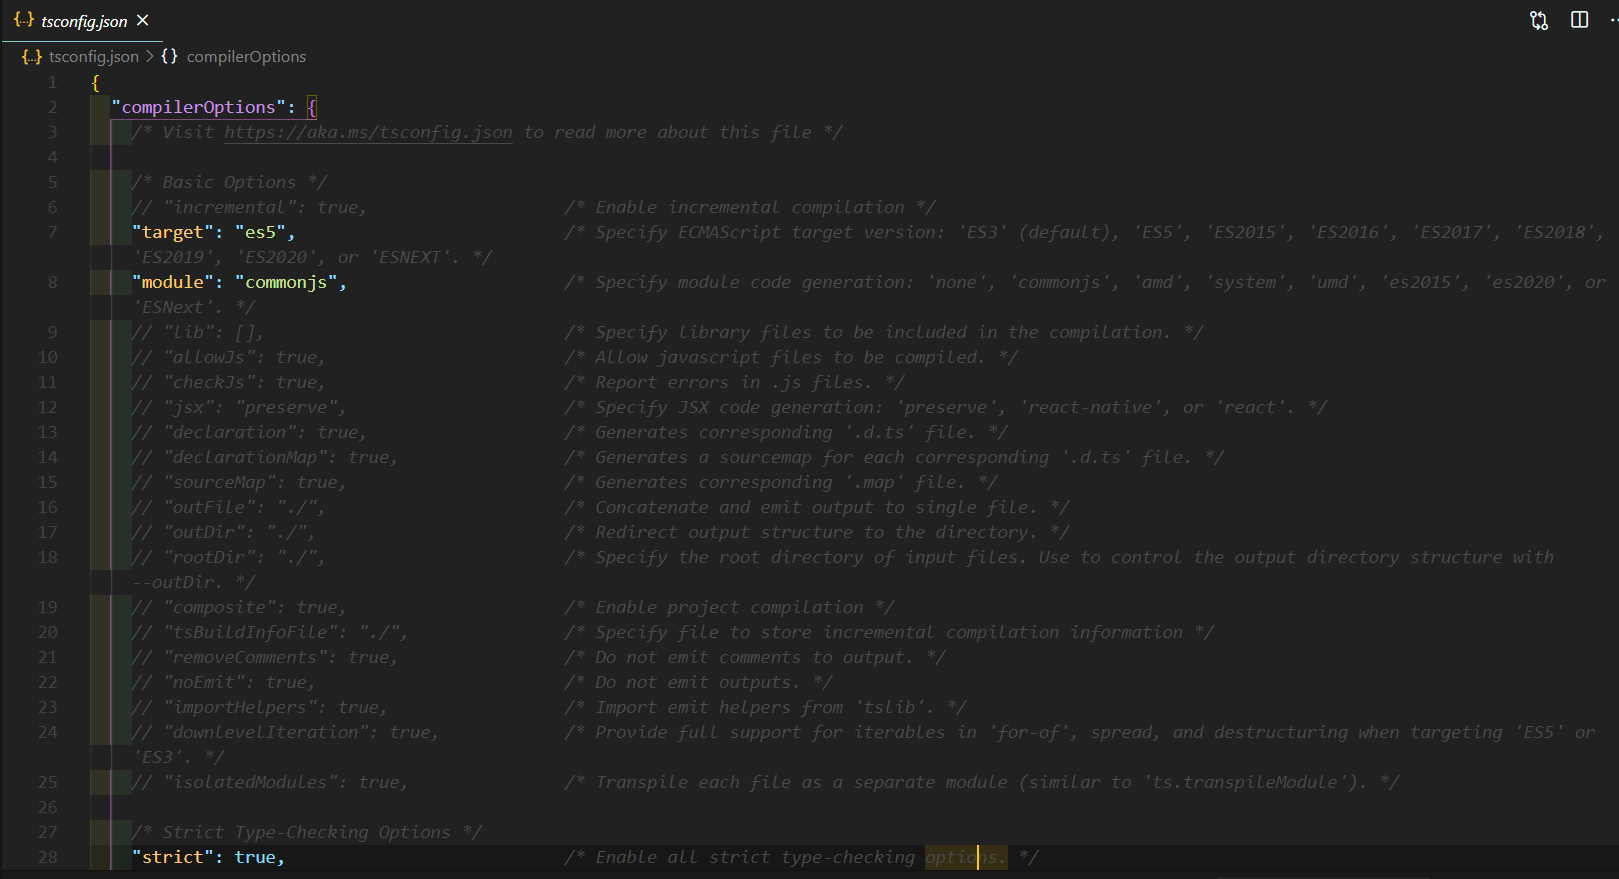Viewport: 1619px width, 879px height.
Task: Place the cursor on the "compilerOptions" key
Action: click(x=199, y=107)
